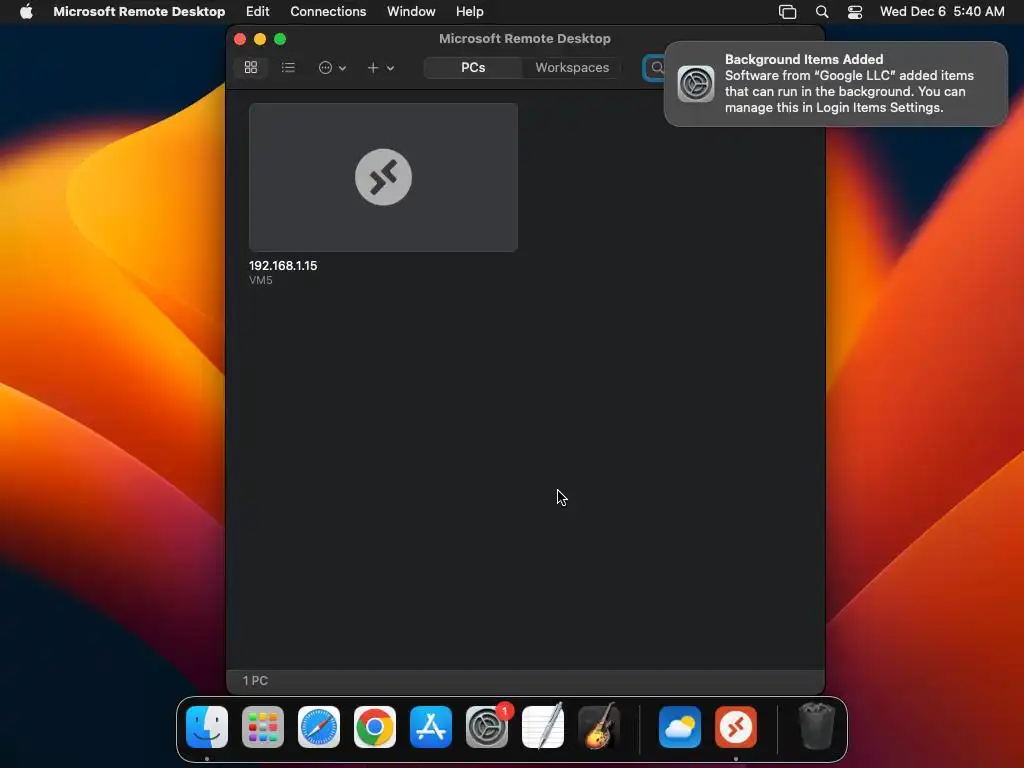Screen dimensions: 1024x768
Task: Open the ellipsis actions dropdown
Action: pyautogui.click(x=332, y=67)
